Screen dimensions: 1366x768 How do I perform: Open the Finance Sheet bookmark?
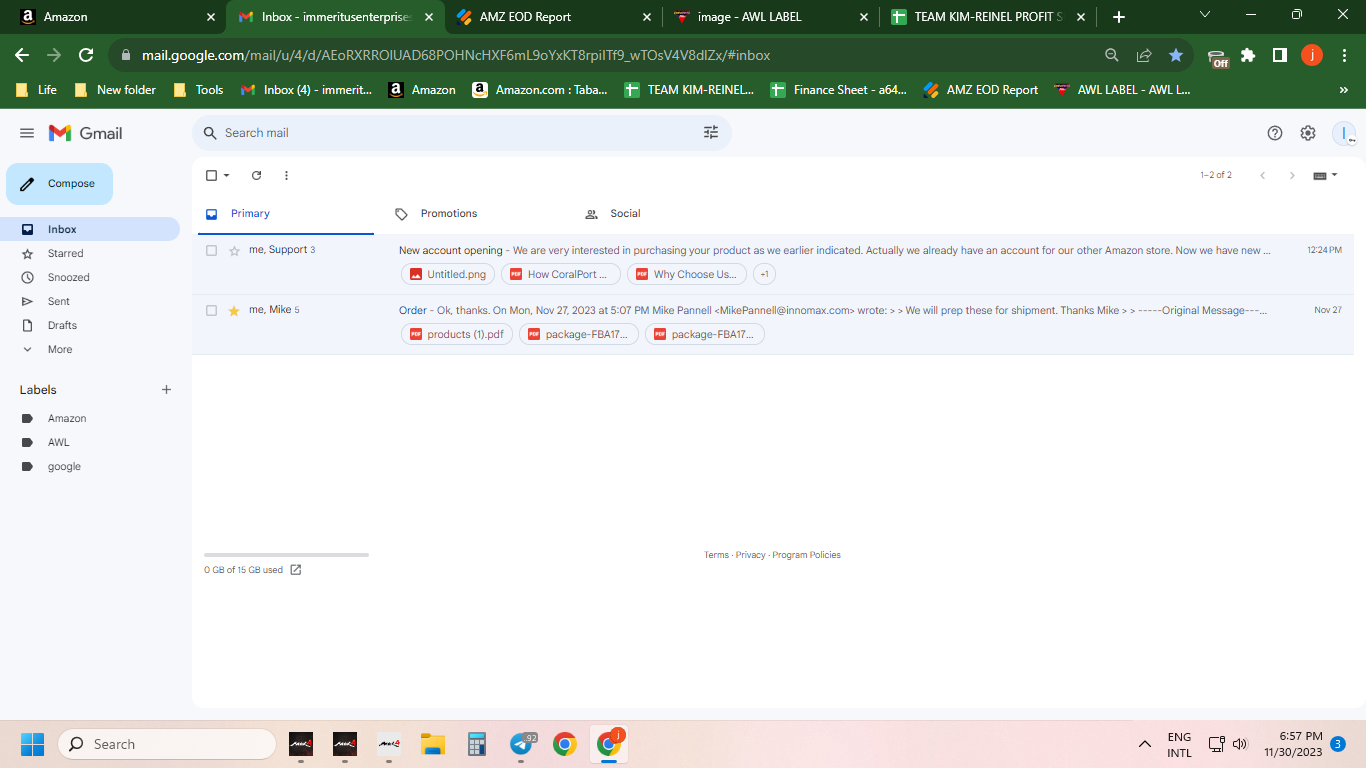[838, 90]
